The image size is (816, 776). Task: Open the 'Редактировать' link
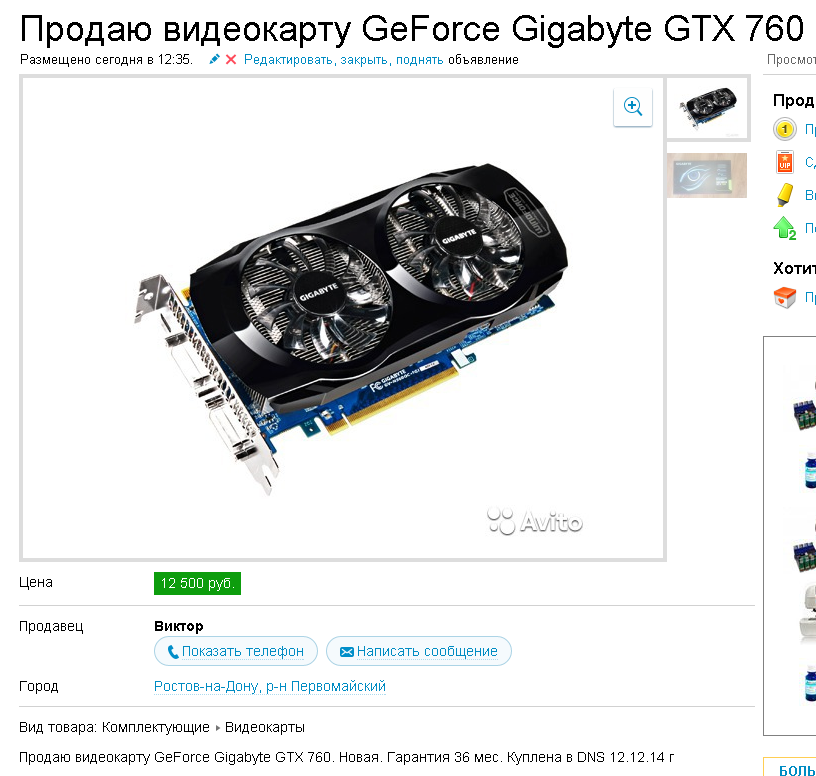pyautogui.click(x=288, y=60)
